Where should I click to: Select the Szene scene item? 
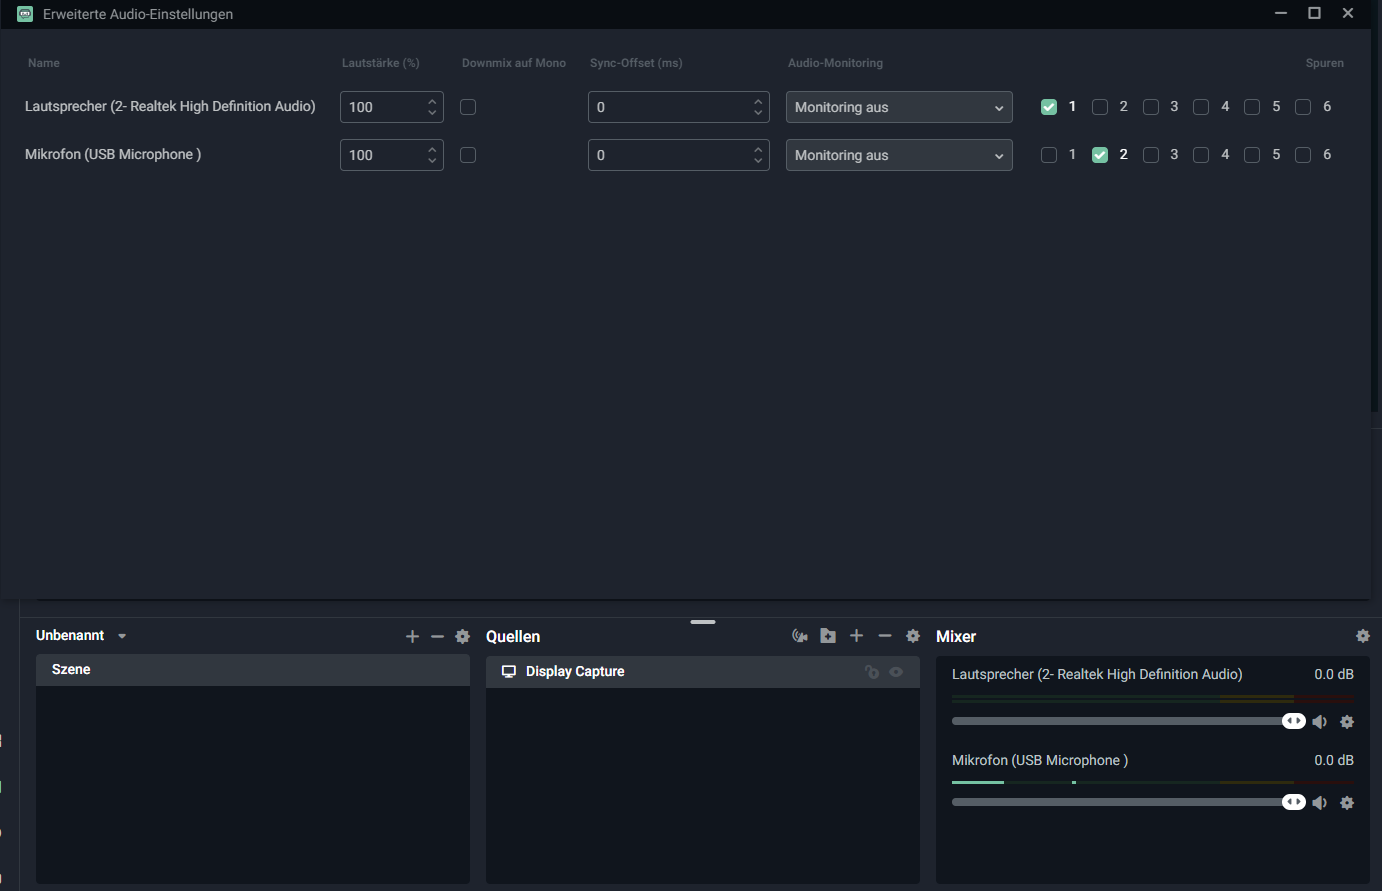(x=253, y=670)
